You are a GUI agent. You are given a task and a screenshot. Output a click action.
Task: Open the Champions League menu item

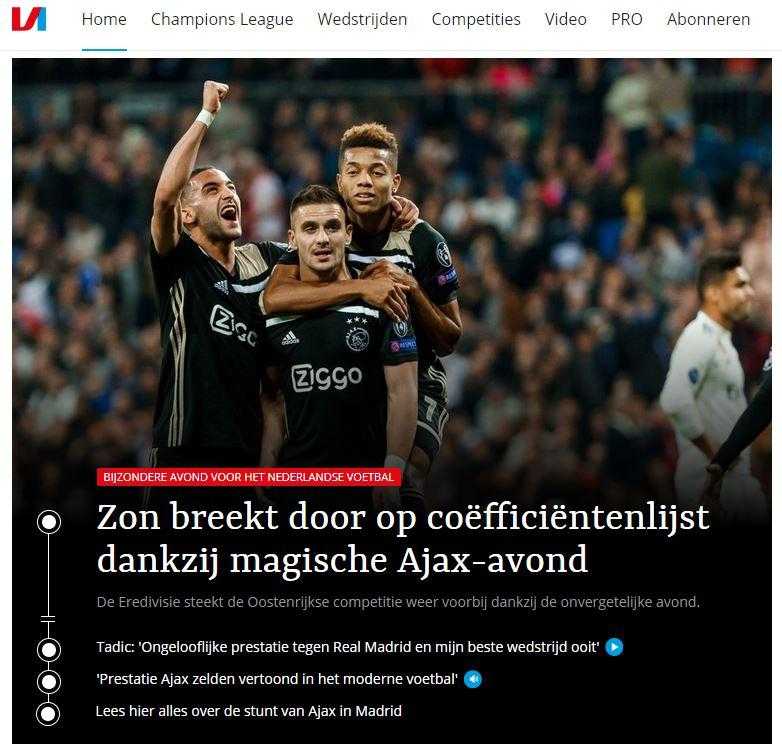[x=222, y=19]
